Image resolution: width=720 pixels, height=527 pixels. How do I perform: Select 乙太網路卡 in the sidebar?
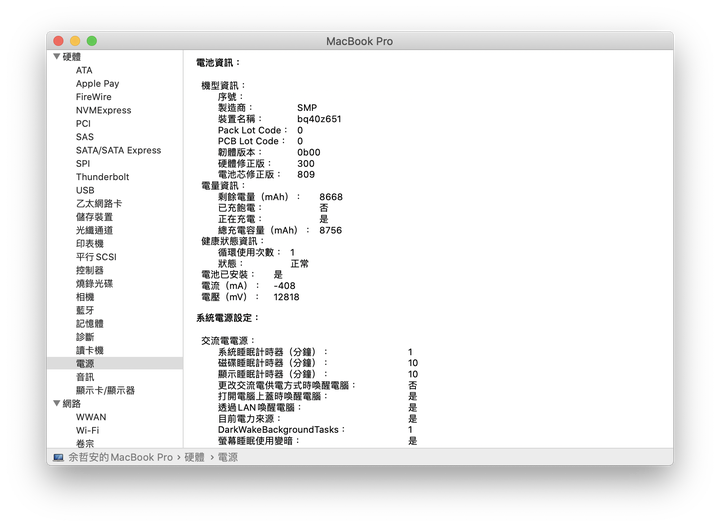click(99, 203)
